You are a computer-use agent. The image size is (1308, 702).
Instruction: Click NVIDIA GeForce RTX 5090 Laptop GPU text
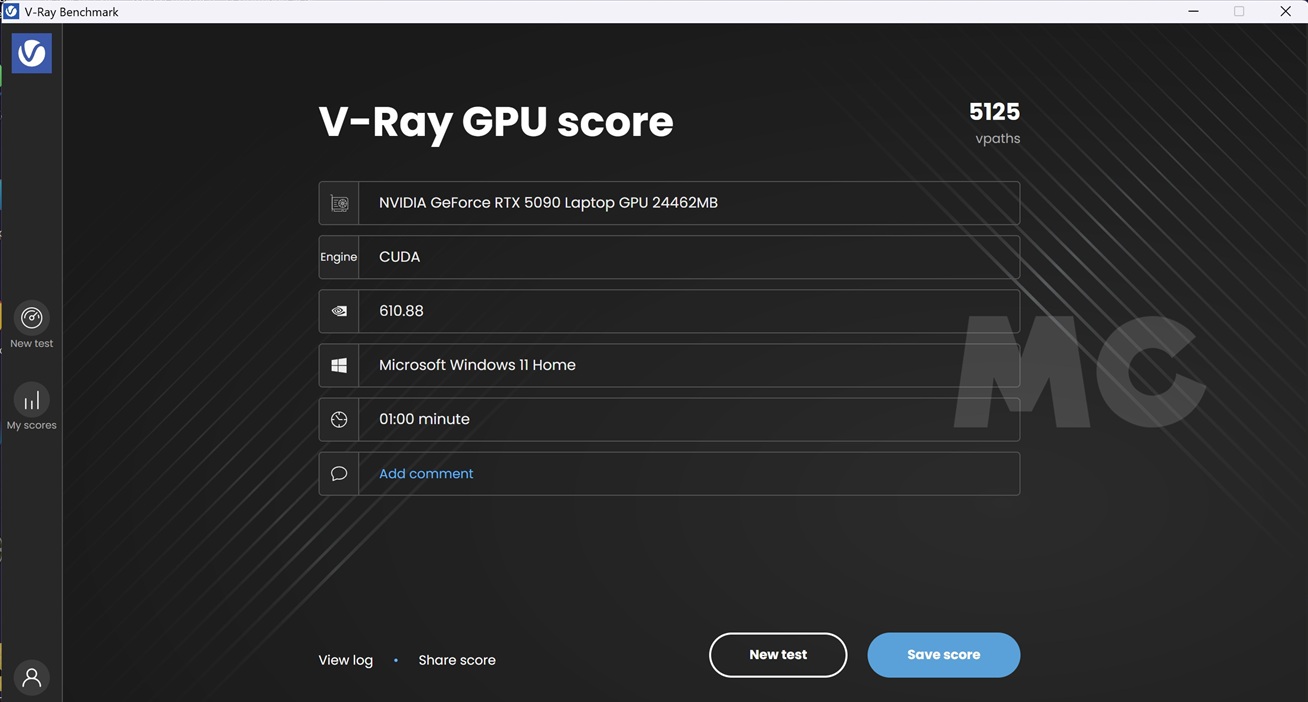click(x=548, y=203)
